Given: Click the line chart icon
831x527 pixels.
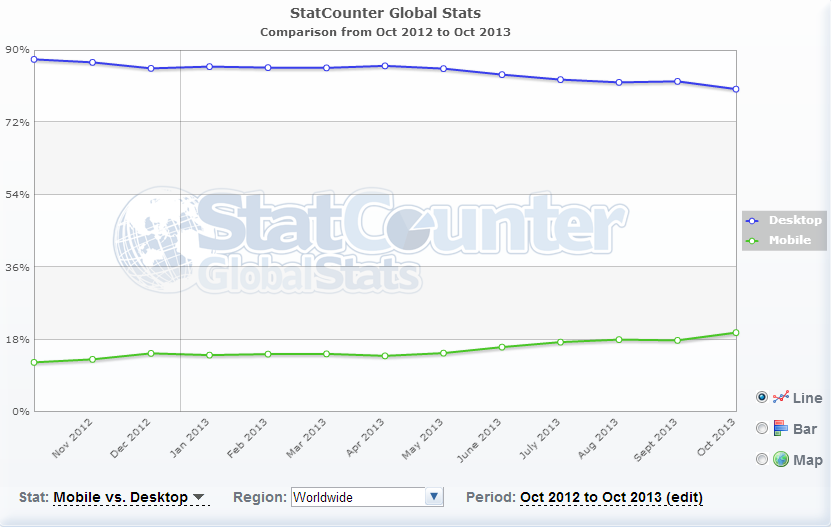Looking at the screenshot, I should 781,397.
